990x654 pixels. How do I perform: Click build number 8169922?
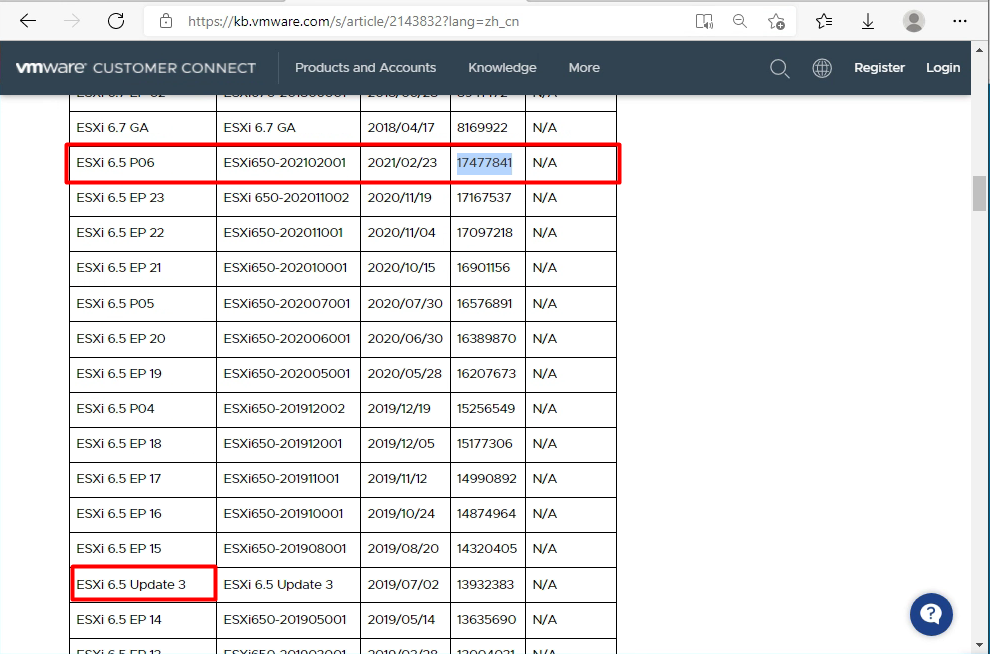pos(482,128)
